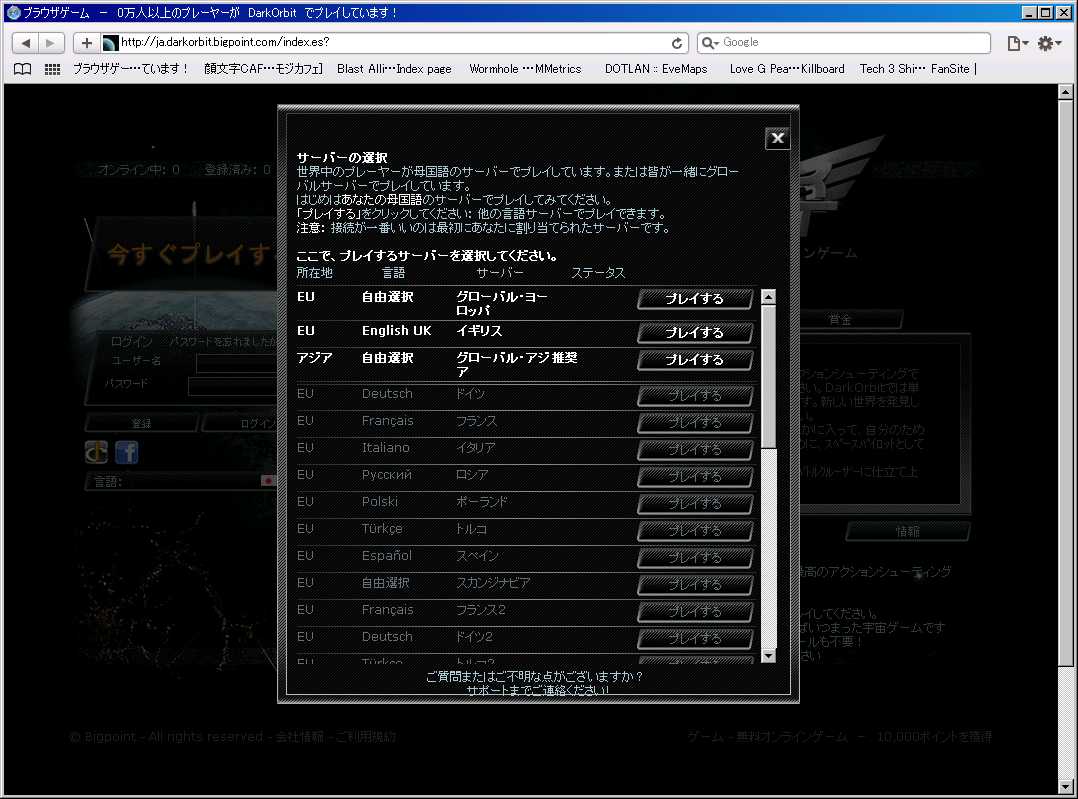Image resolution: width=1078 pixels, height=799 pixels.
Task: Click the page scrollbar down arrow
Action: [1066, 786]
